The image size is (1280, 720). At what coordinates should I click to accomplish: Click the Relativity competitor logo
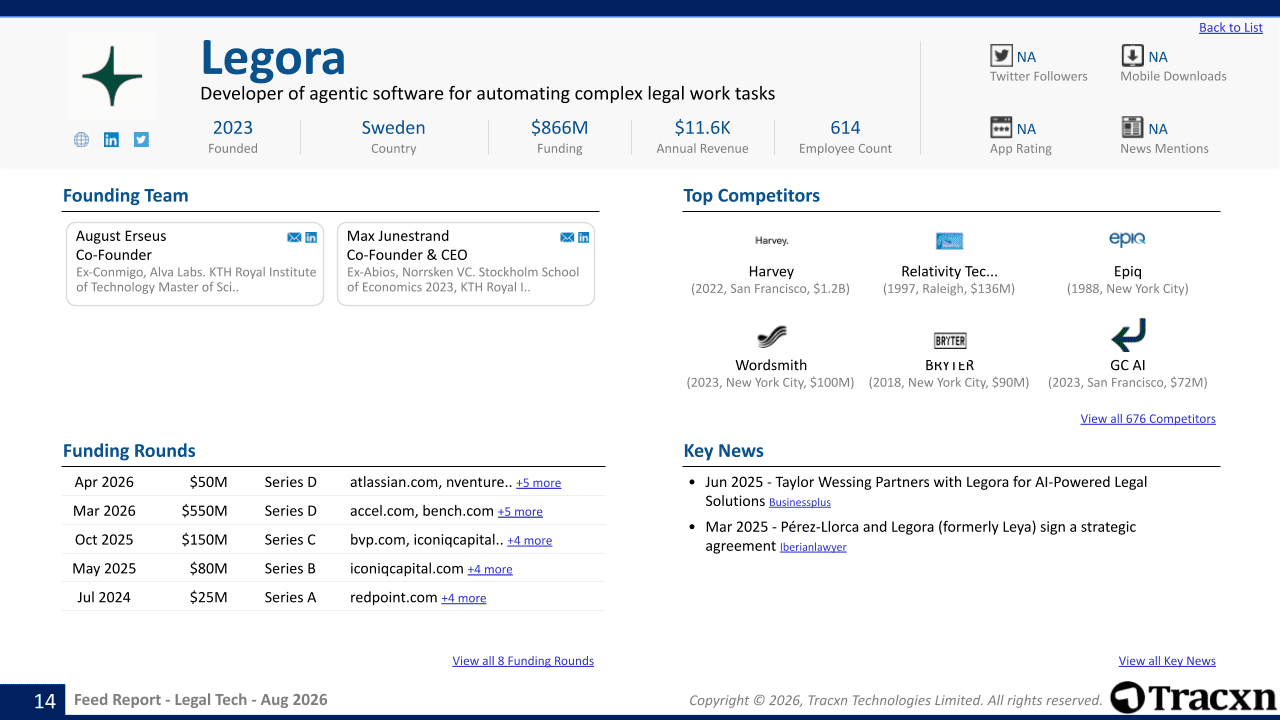[x=949, y=241]
